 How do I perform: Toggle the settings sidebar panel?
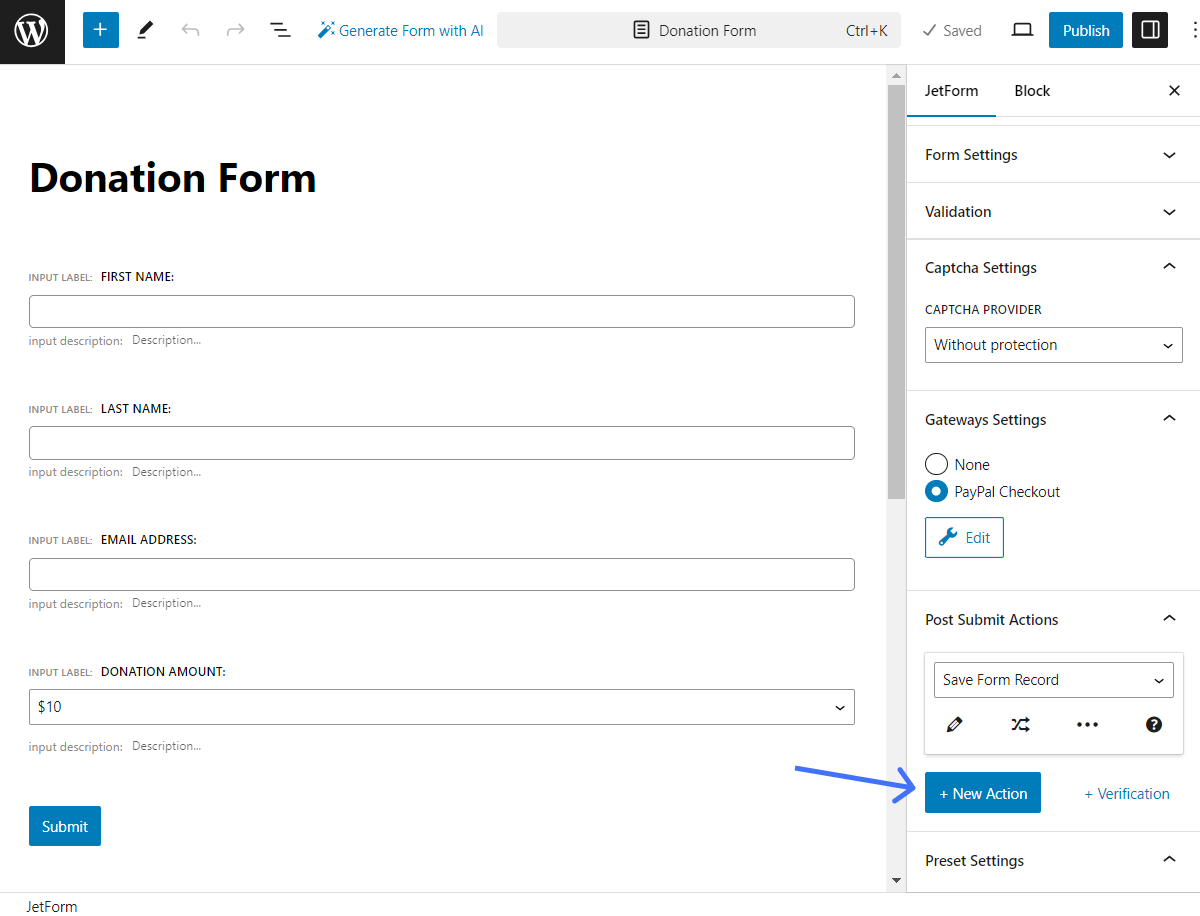[1149, 30]
